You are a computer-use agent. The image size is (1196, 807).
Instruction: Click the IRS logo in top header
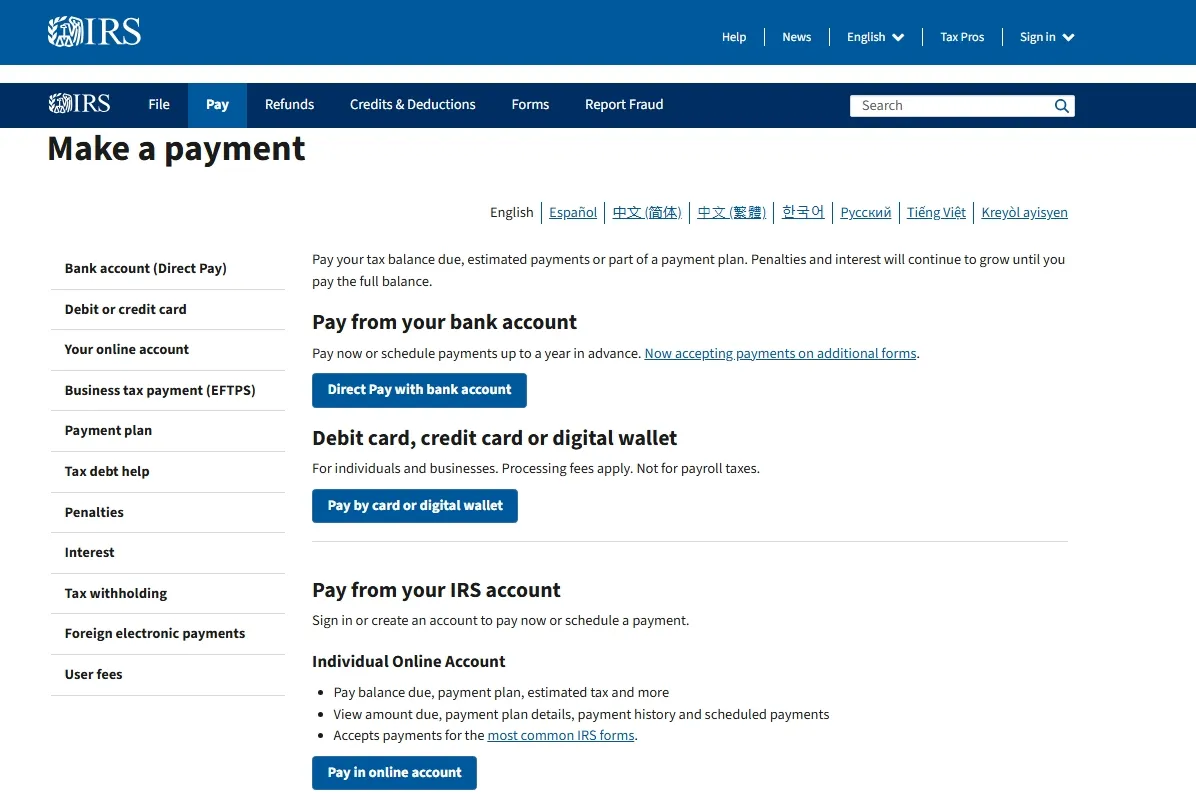point(95,32)
